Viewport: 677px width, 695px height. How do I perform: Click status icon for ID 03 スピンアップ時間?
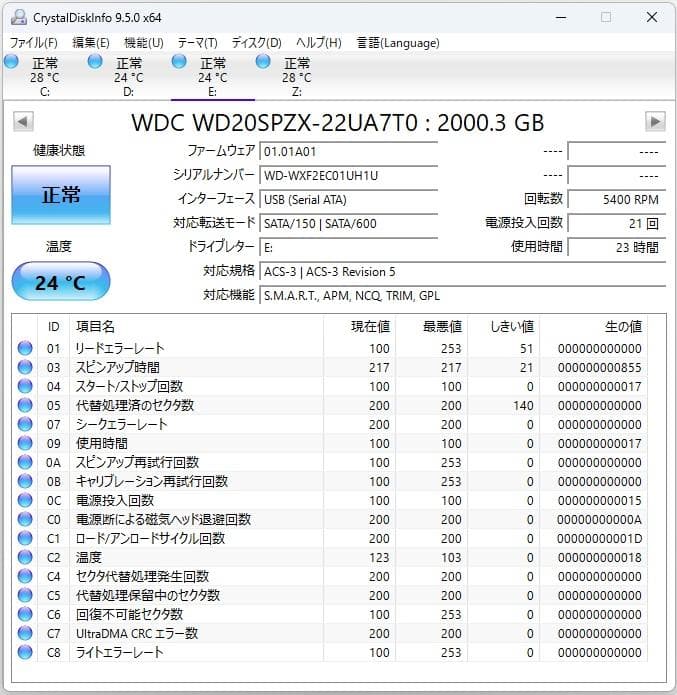(25, 367)
